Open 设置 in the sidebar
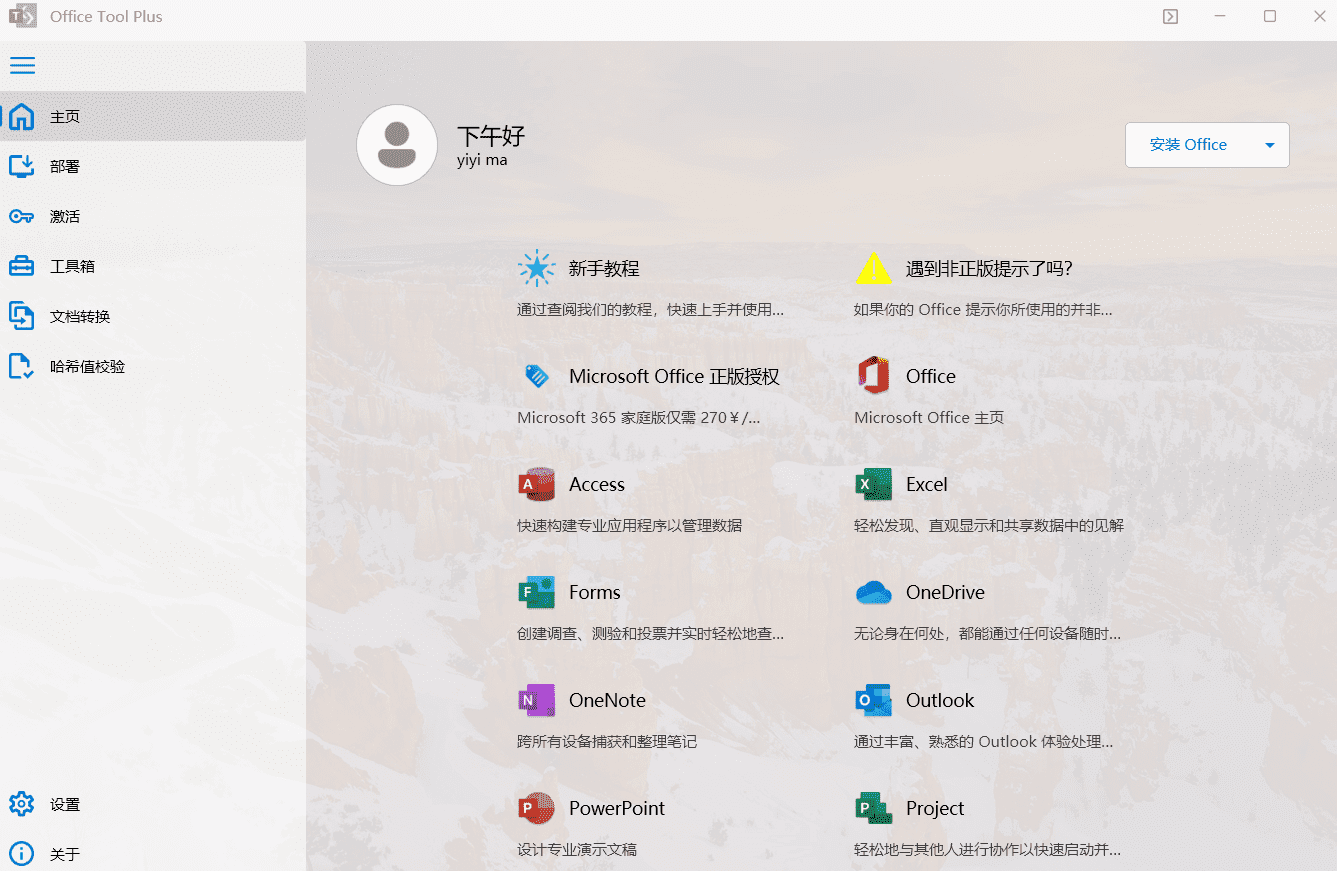This screenshot has width=1337, height=871. pos(153,804)
